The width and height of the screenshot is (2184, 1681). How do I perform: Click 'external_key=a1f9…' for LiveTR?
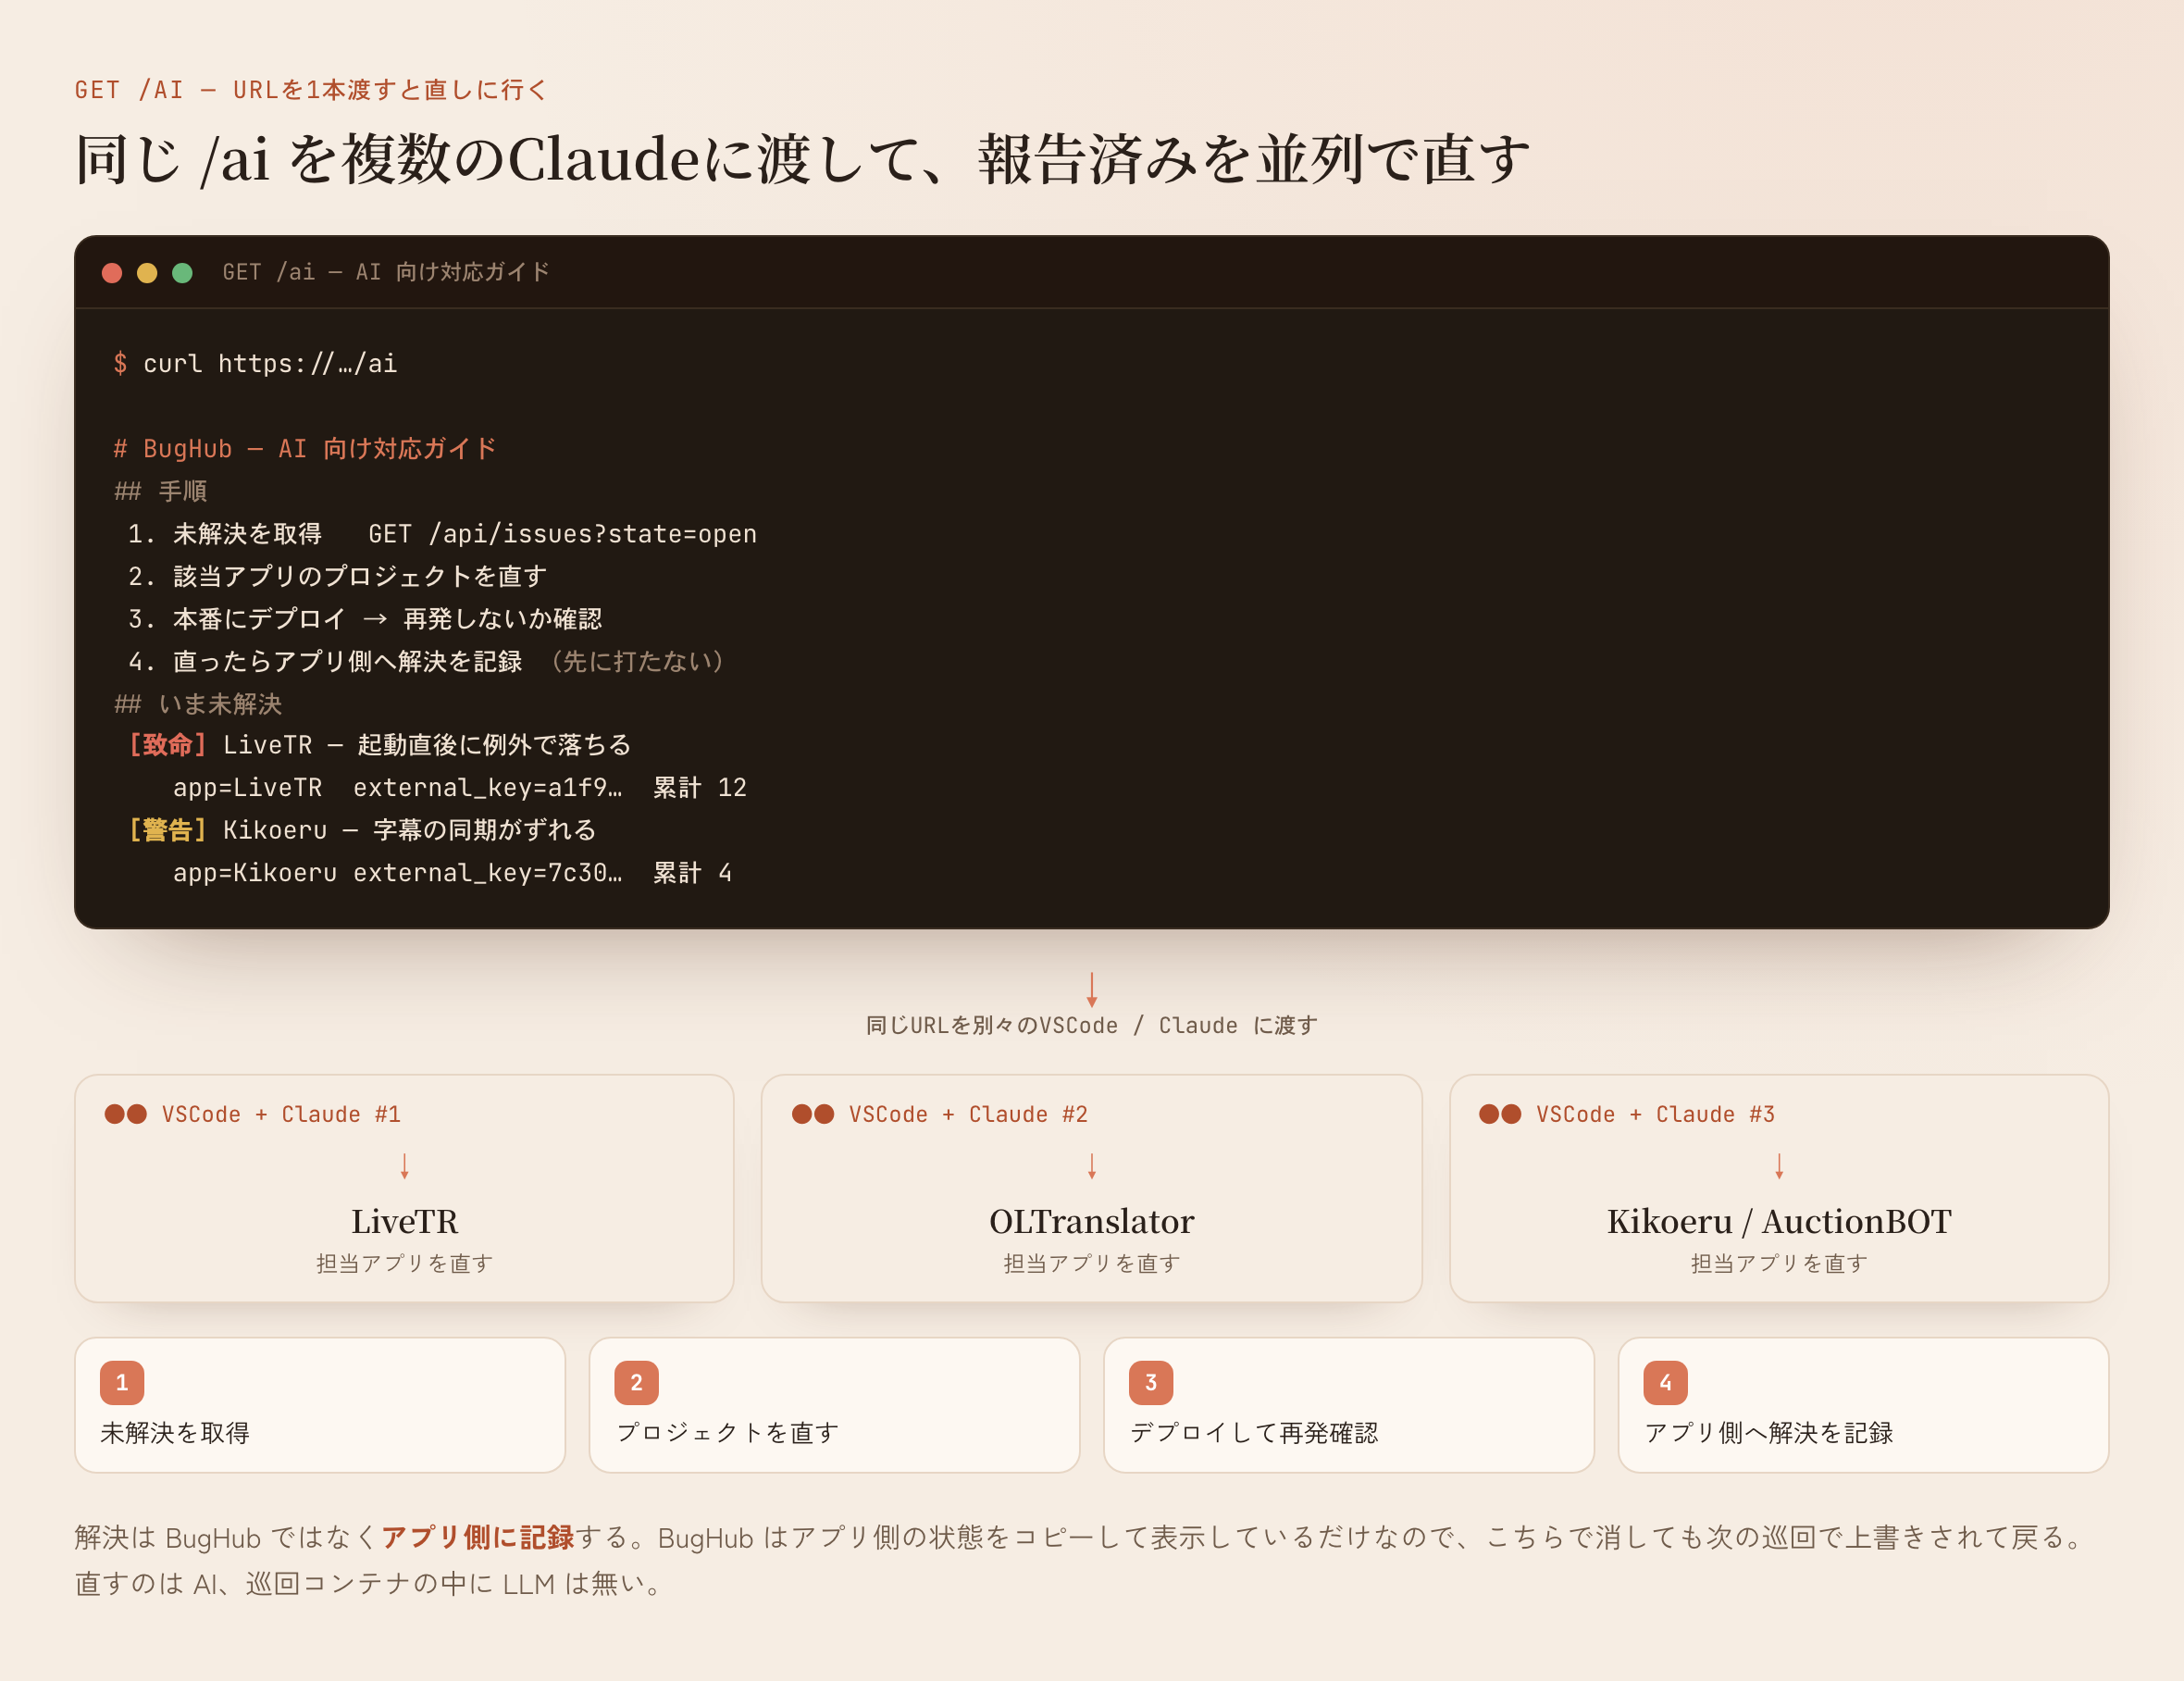click(x=487, y=788)
